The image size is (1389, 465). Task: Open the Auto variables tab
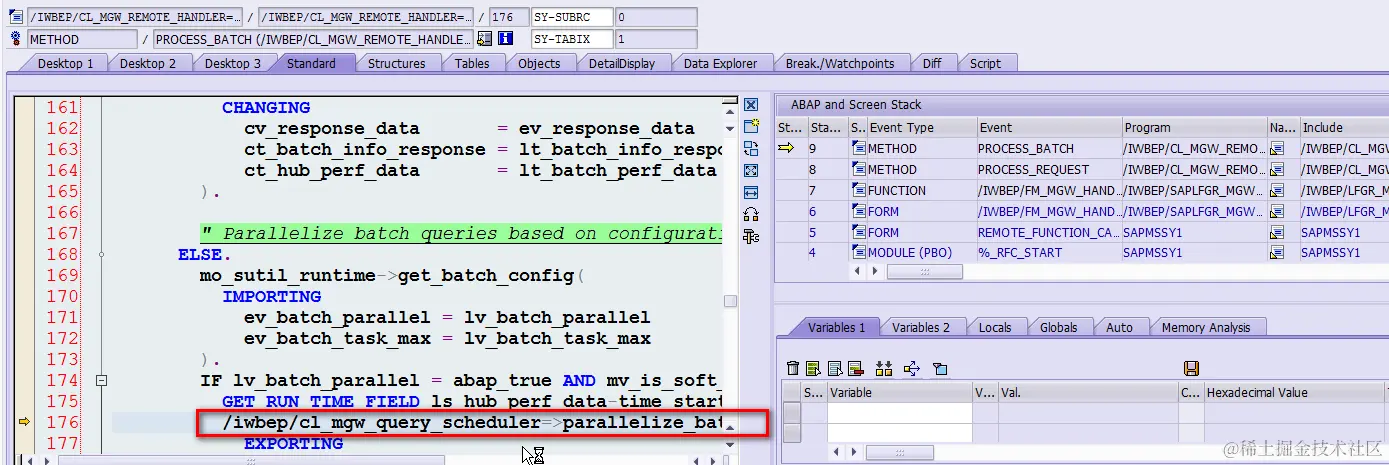1119,327
